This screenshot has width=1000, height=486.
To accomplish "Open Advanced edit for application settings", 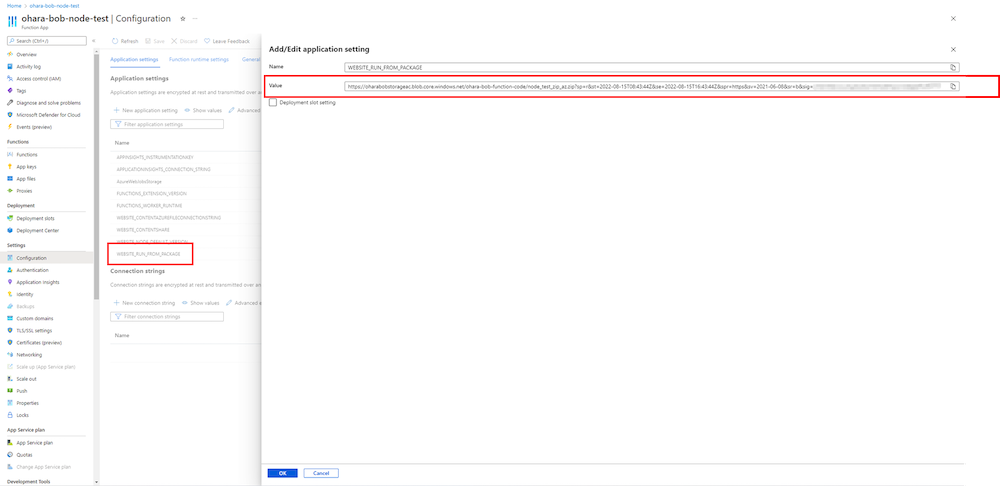I will click(x=244, y=110).
